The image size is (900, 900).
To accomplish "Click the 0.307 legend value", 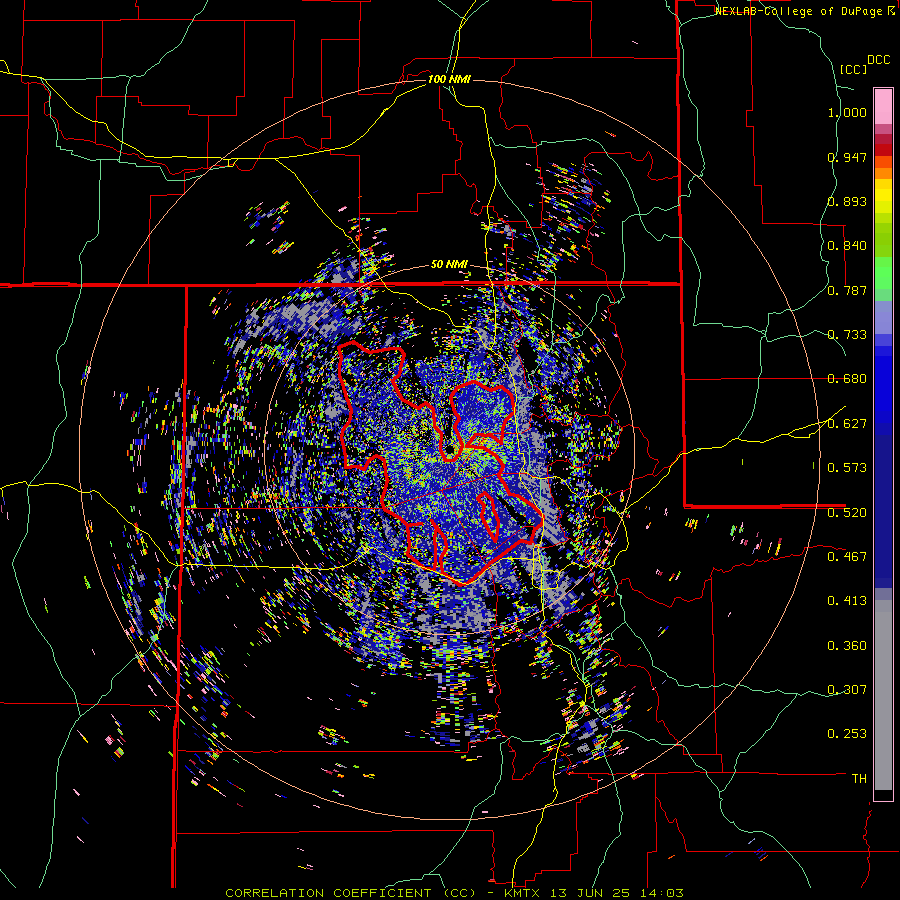I will 847,690.
